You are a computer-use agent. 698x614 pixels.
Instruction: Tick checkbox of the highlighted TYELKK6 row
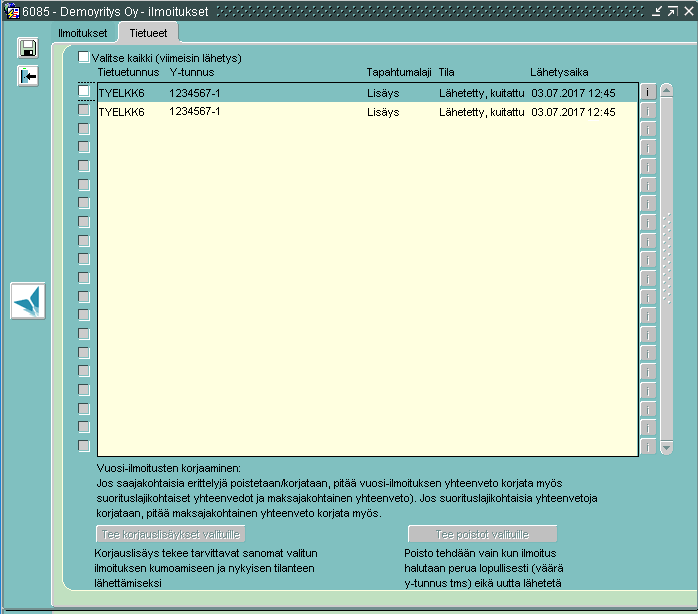coord(84,91)
